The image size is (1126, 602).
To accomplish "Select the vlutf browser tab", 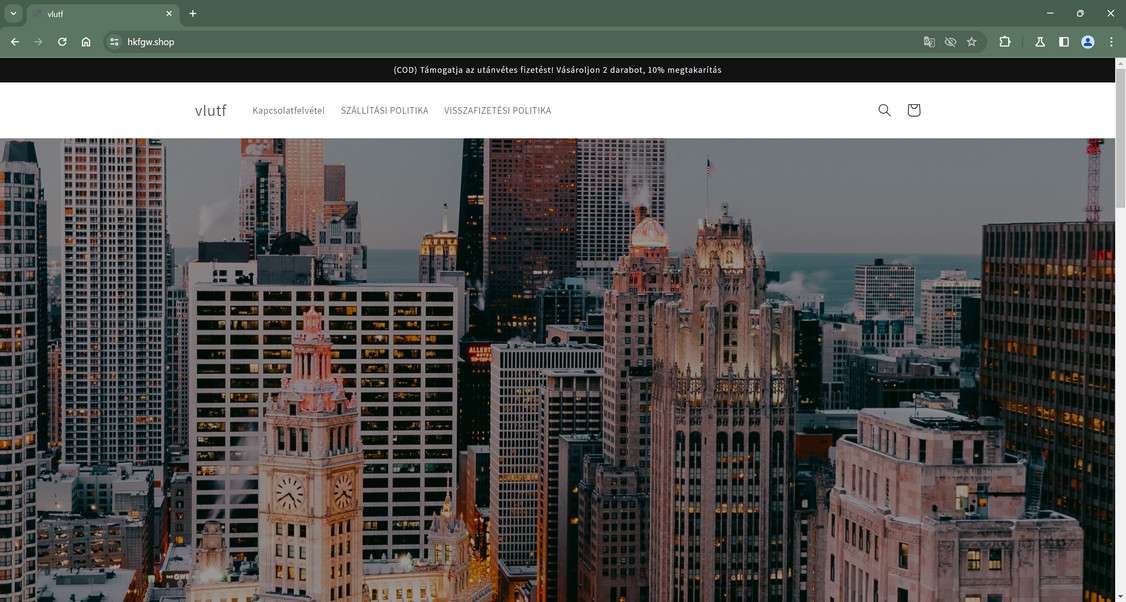I will [x=103, y=14].
